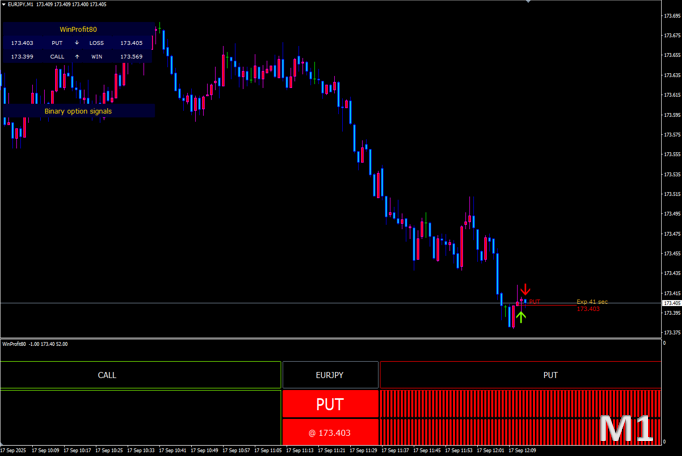Click the current price tag 173.405 on scale
Image resolution: width=682 pixels, height=456 pixels.
click(x=672, y=303)
